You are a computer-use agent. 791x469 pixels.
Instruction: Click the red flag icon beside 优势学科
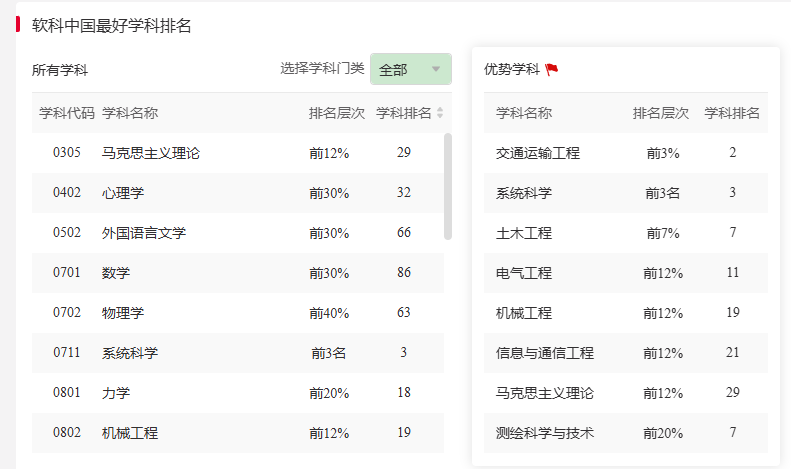pyautogui.click(x=552, y=70)
